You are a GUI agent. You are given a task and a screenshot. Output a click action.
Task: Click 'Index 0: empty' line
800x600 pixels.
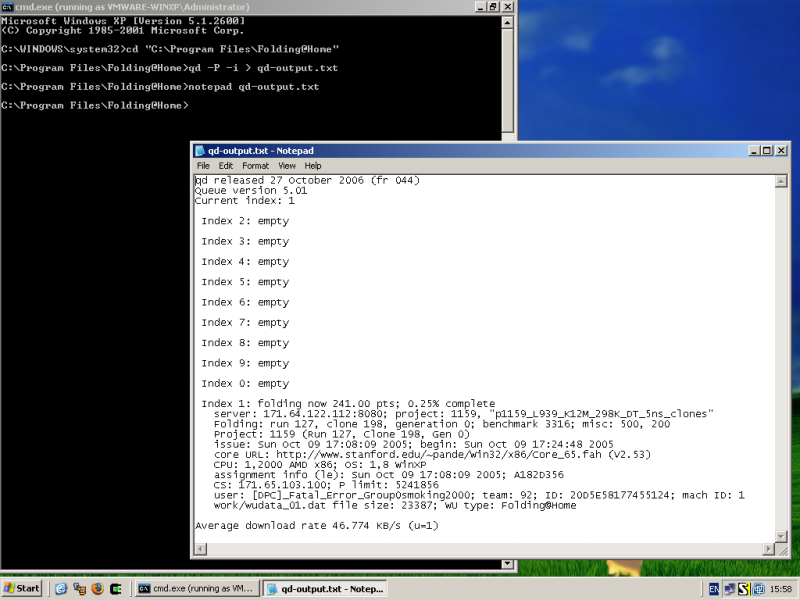coord(245,383)
